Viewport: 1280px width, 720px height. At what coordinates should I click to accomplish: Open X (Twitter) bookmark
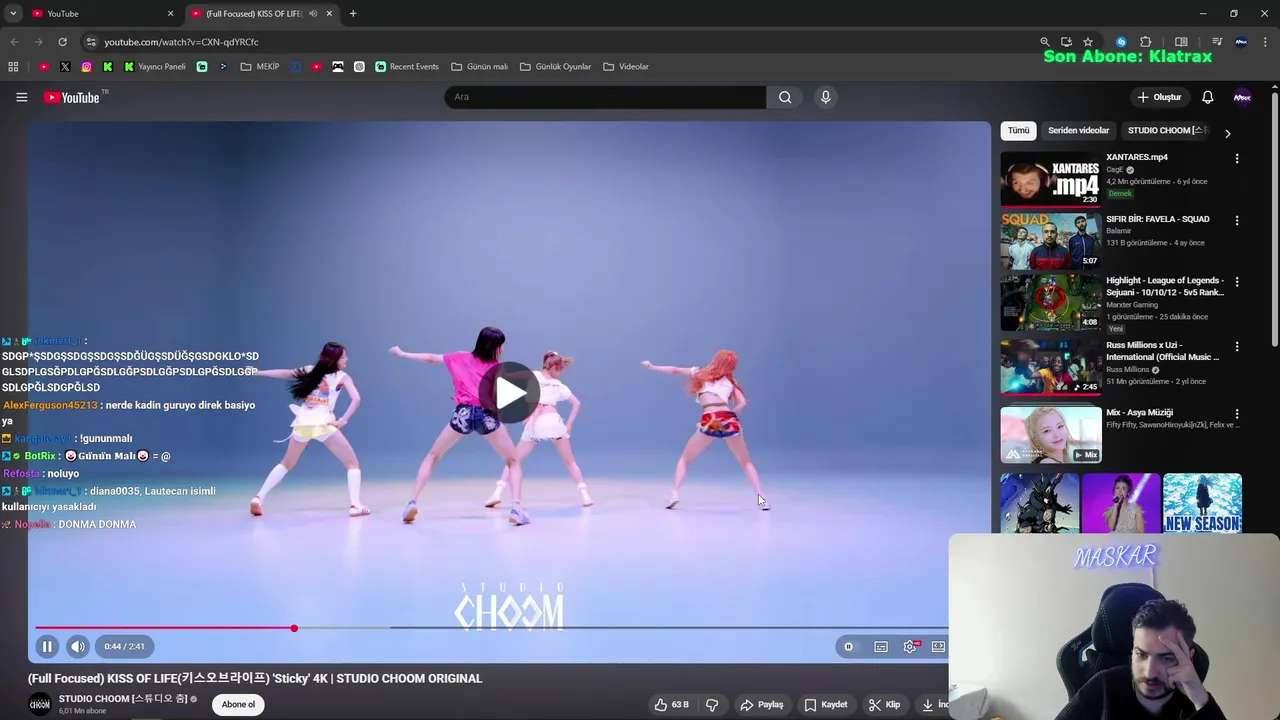[65, 67]
